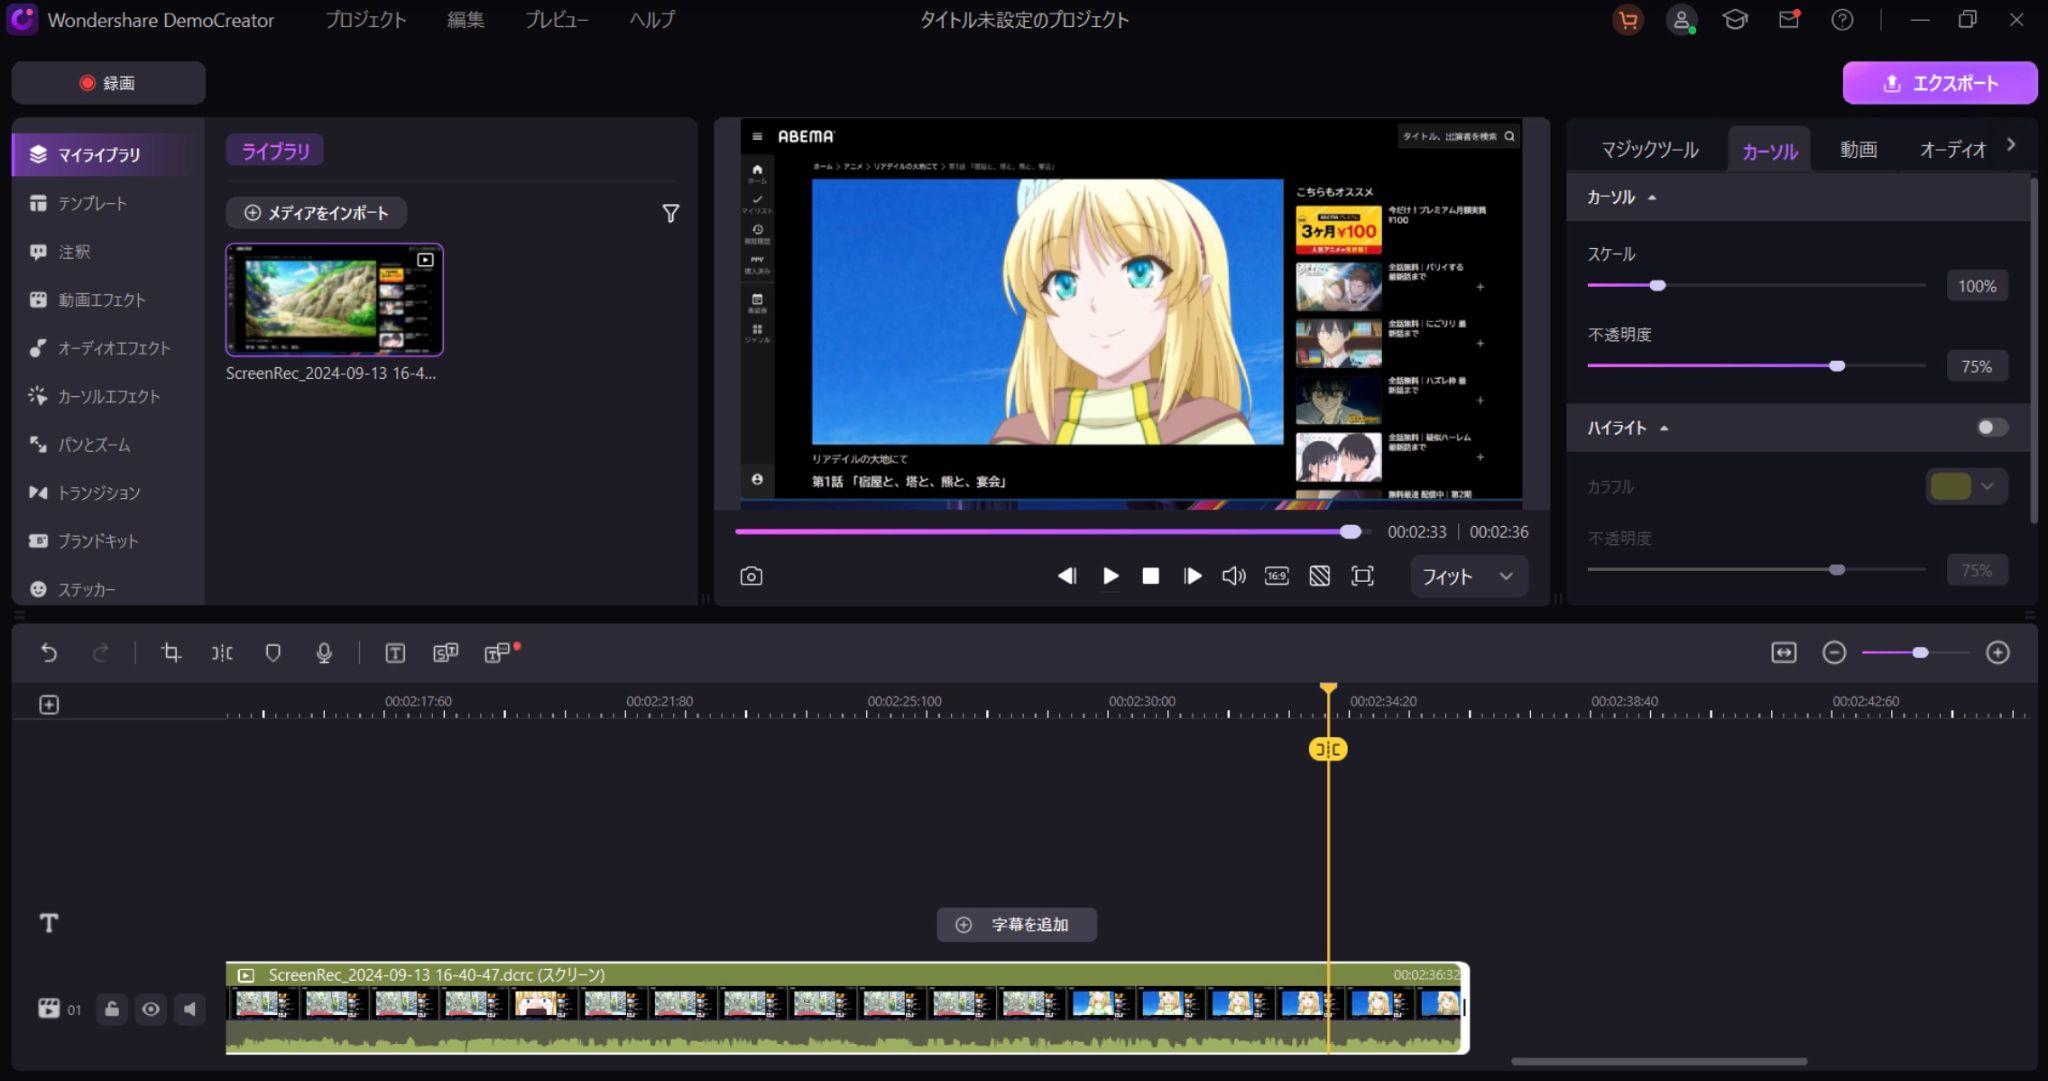Click the Add Subtitles button
The height and width of the screenshot is (1081, 2048).
click(1016, 925)
